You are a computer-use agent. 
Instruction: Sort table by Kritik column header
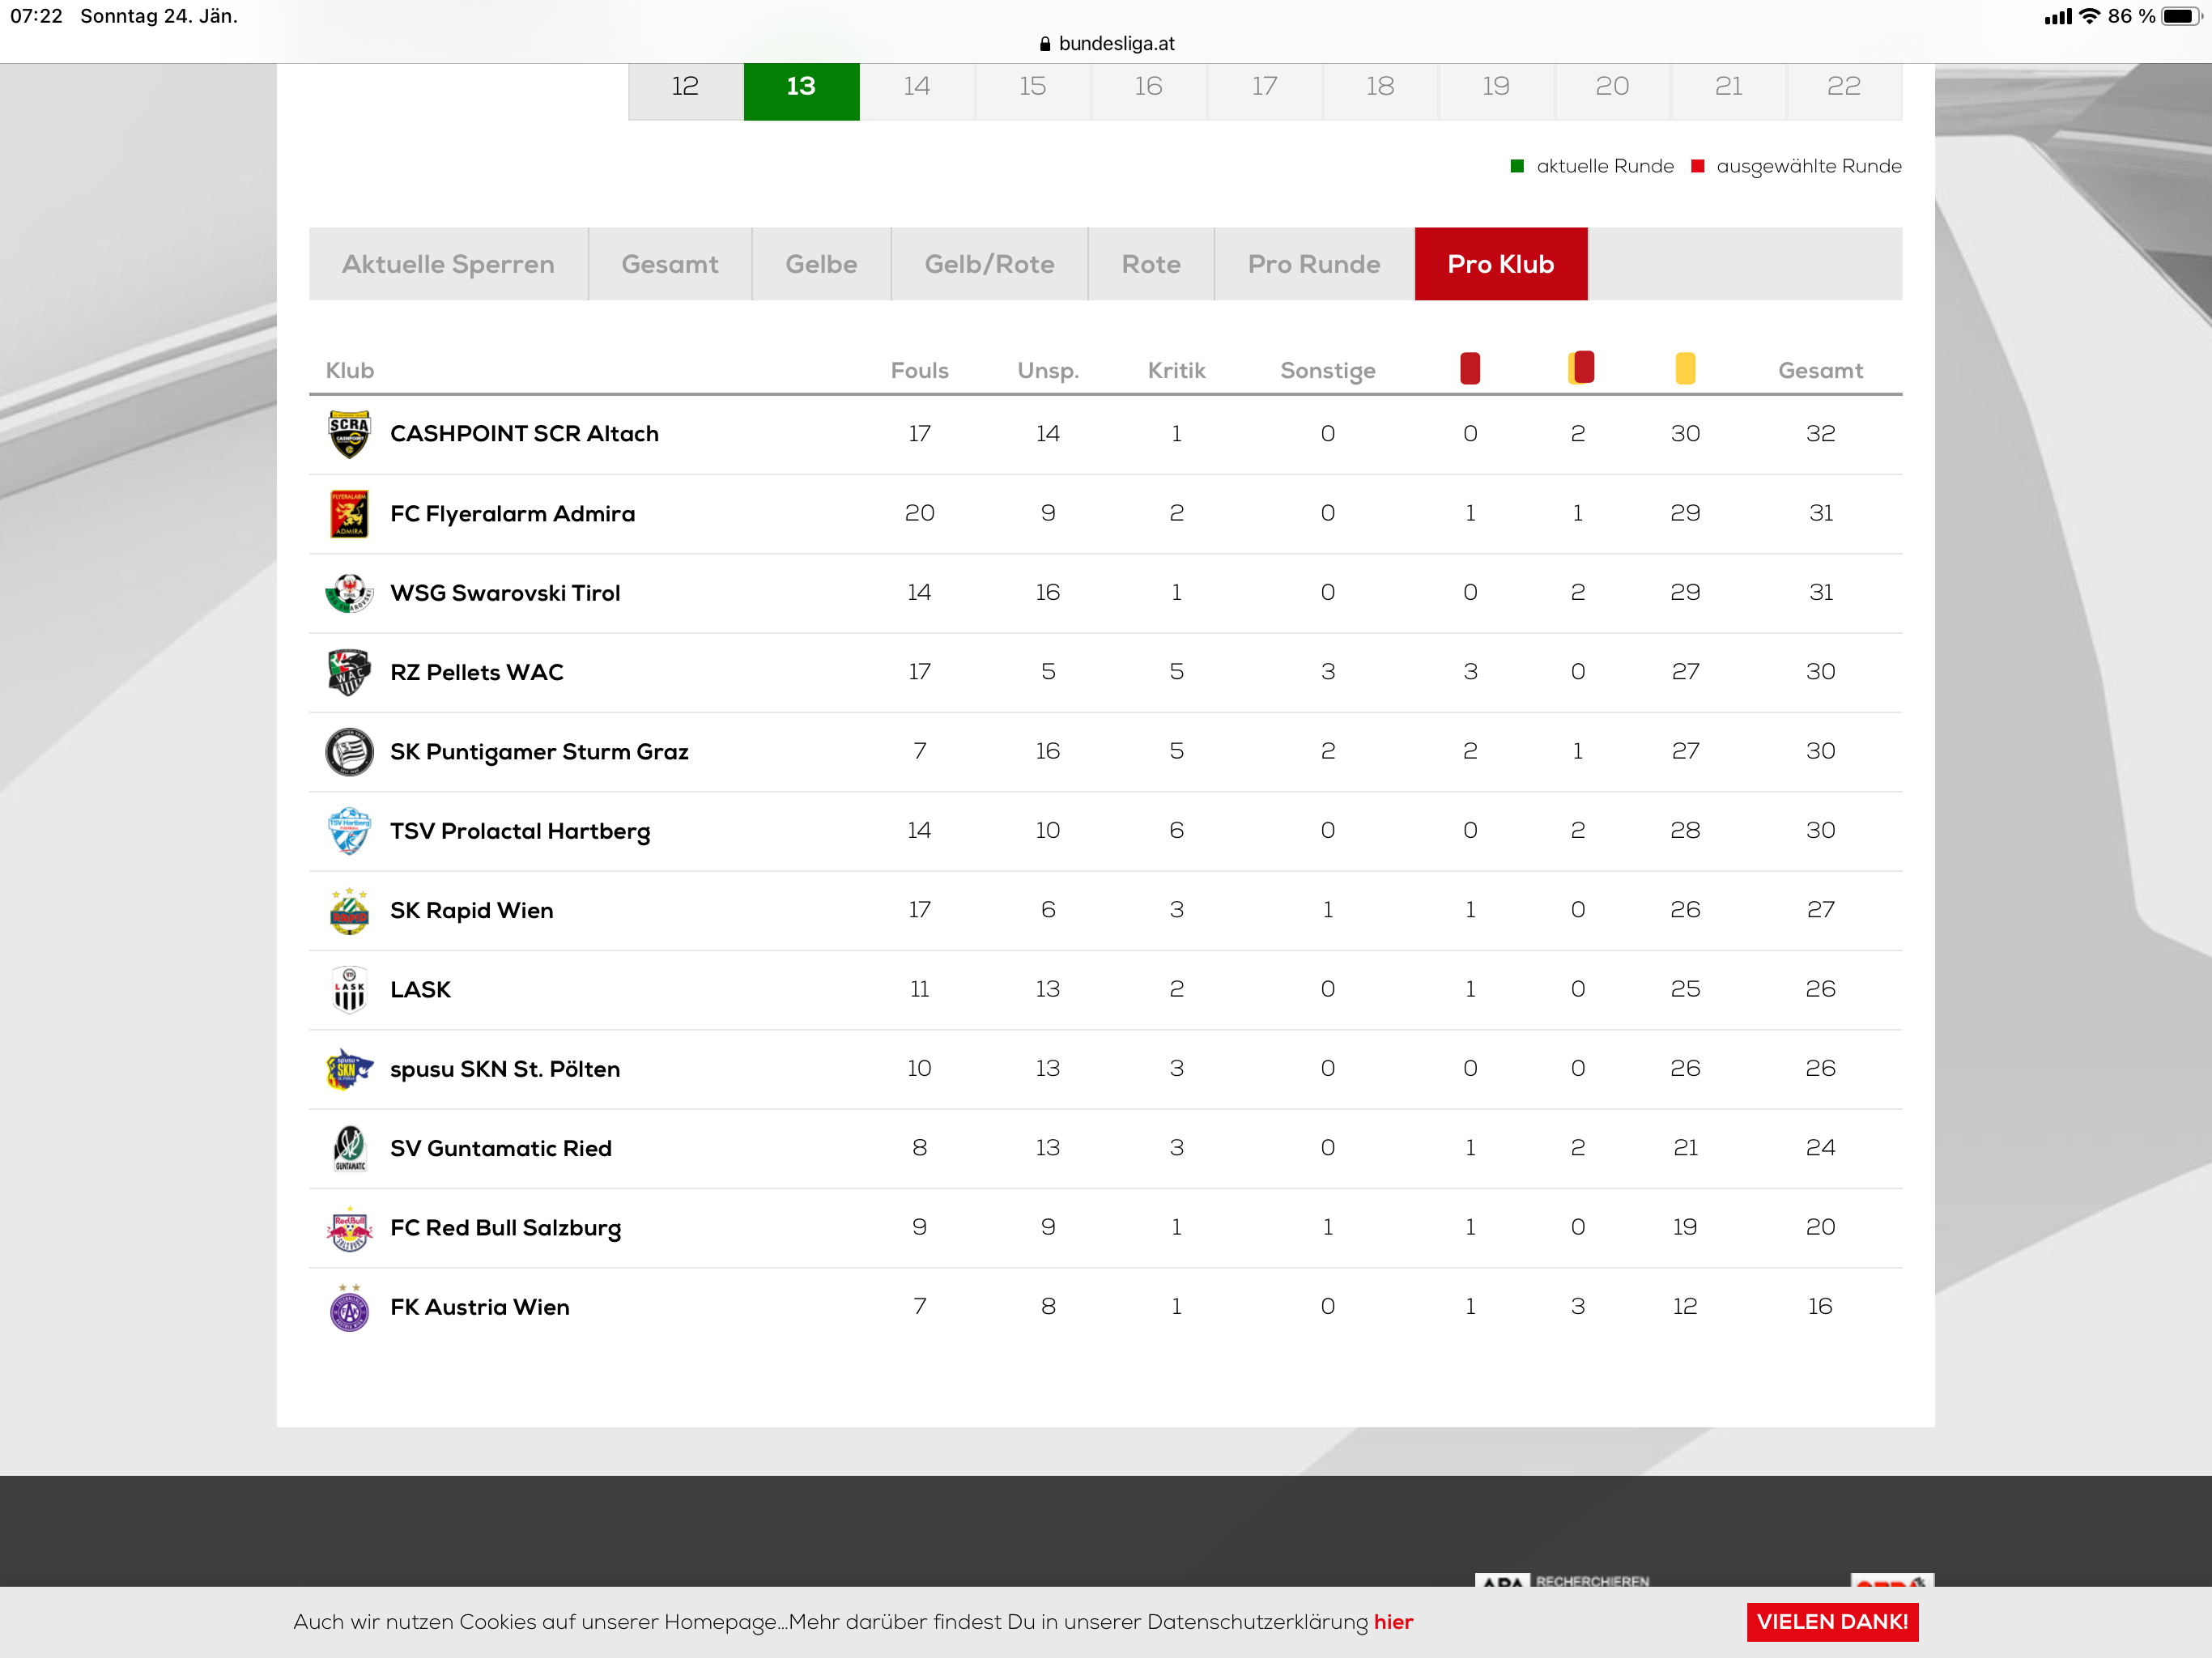[1177, 370]
